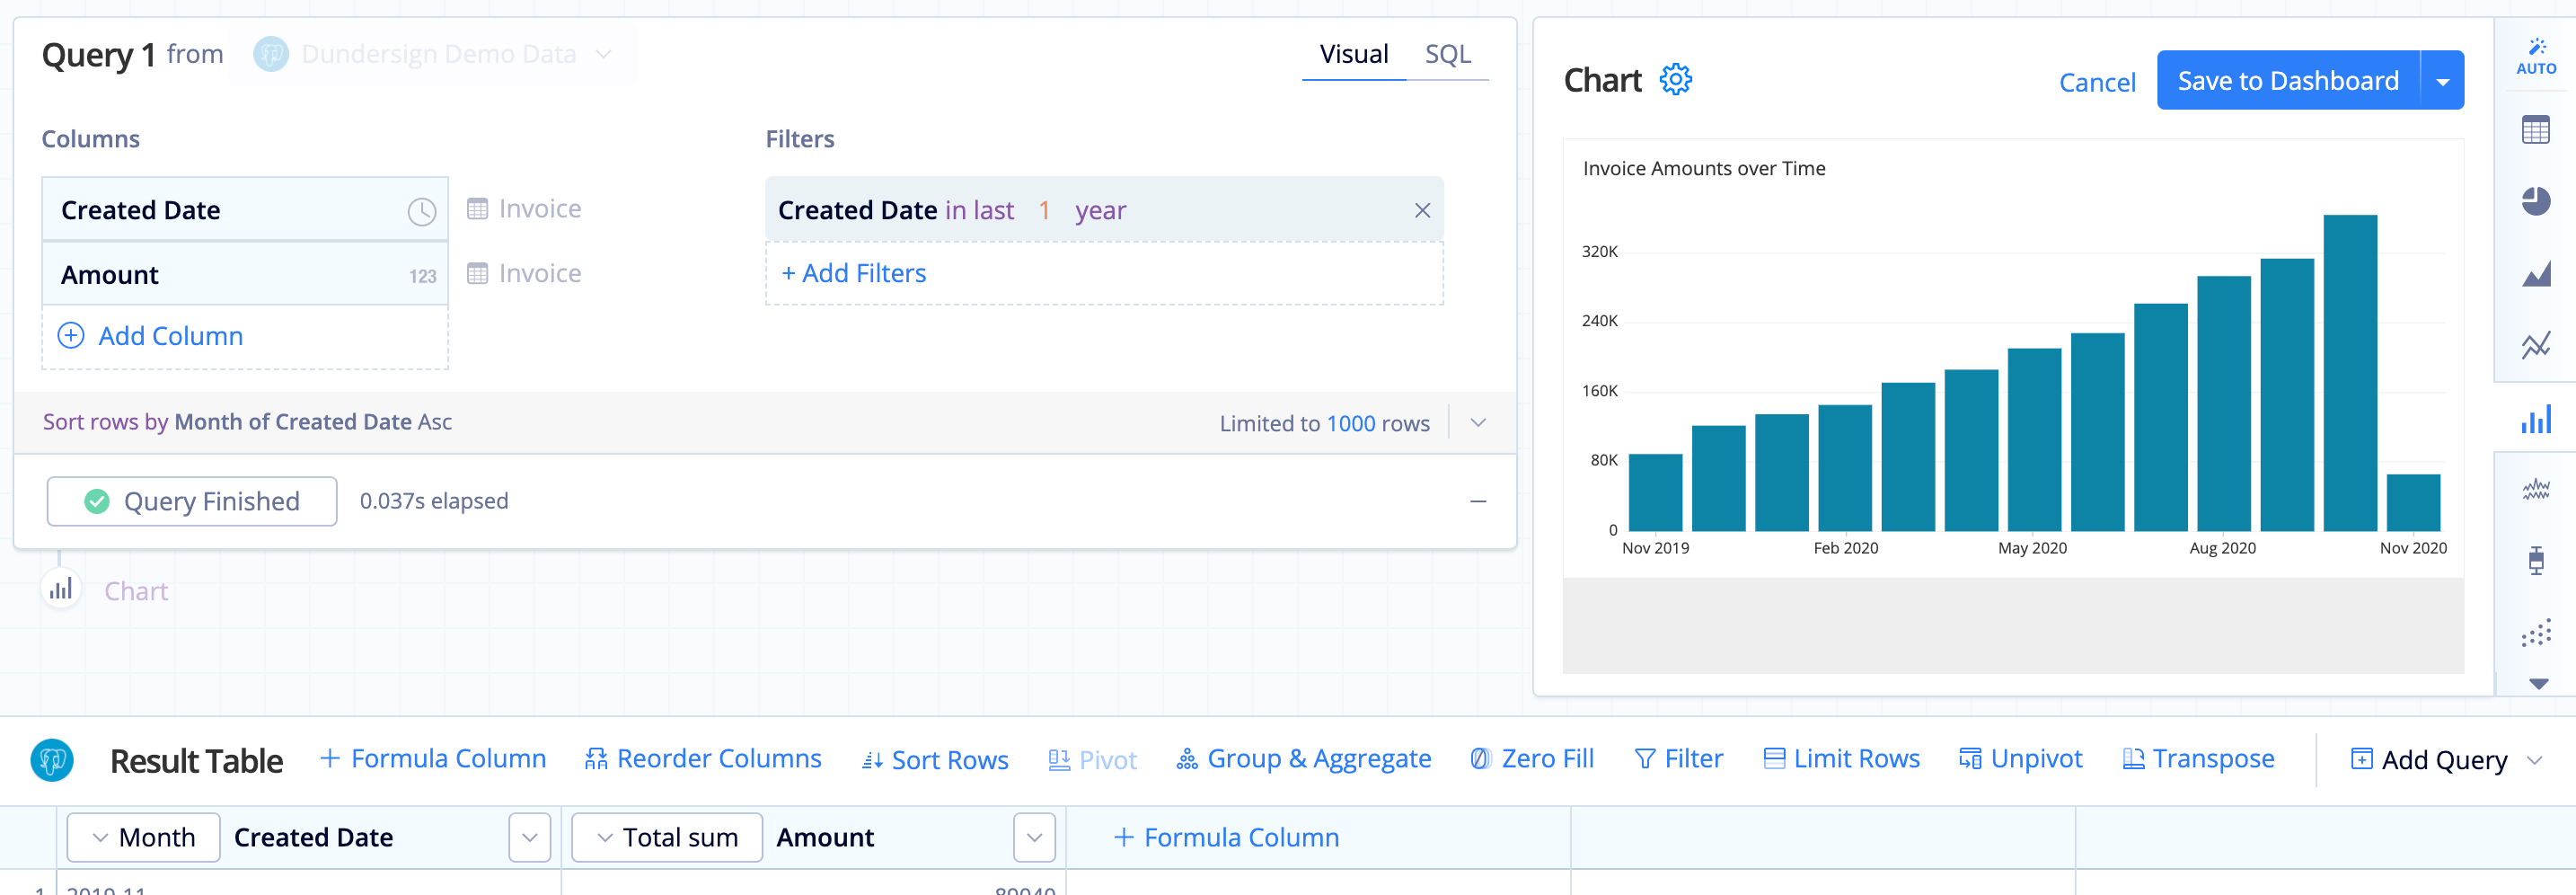This screenshot has width=2576, height=895.
Task: Show more chart types arrow
Action: click(x=2538, y=684)
